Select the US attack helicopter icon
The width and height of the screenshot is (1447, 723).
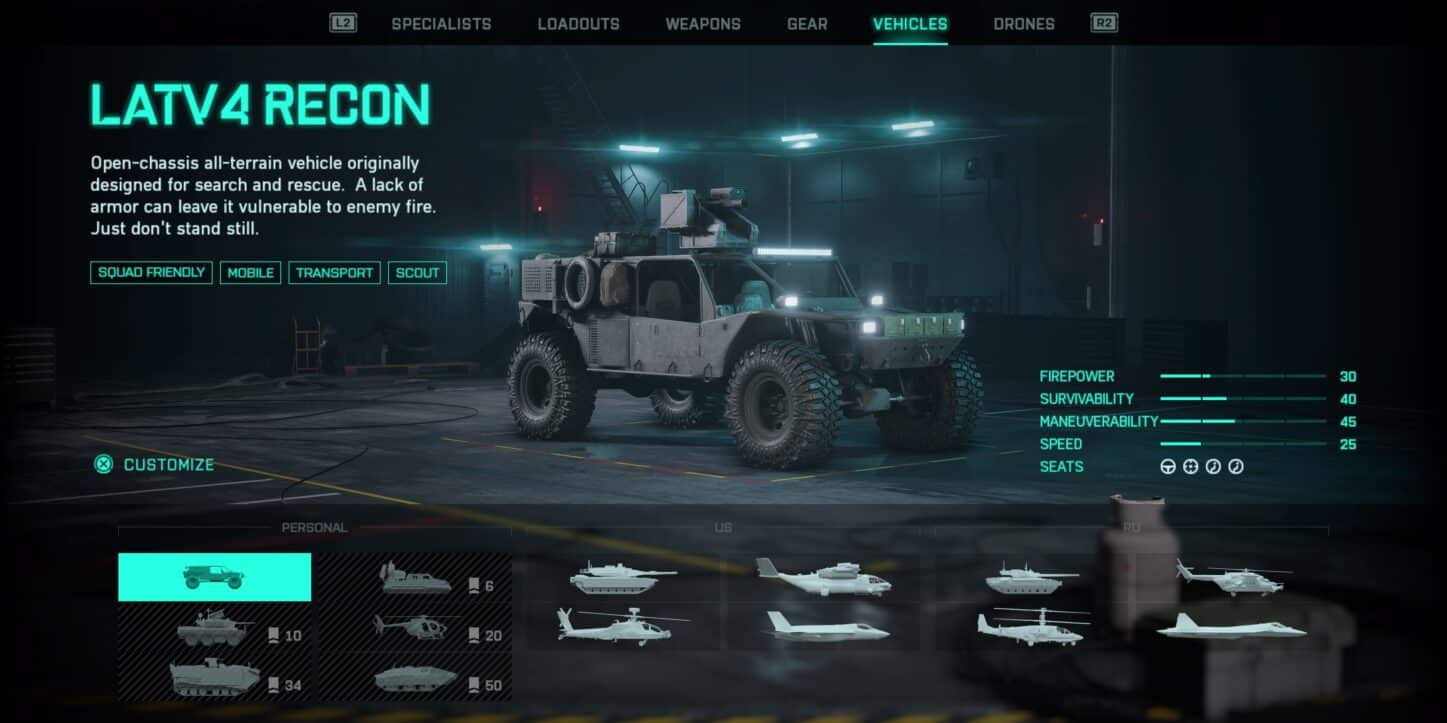(623, 626)
